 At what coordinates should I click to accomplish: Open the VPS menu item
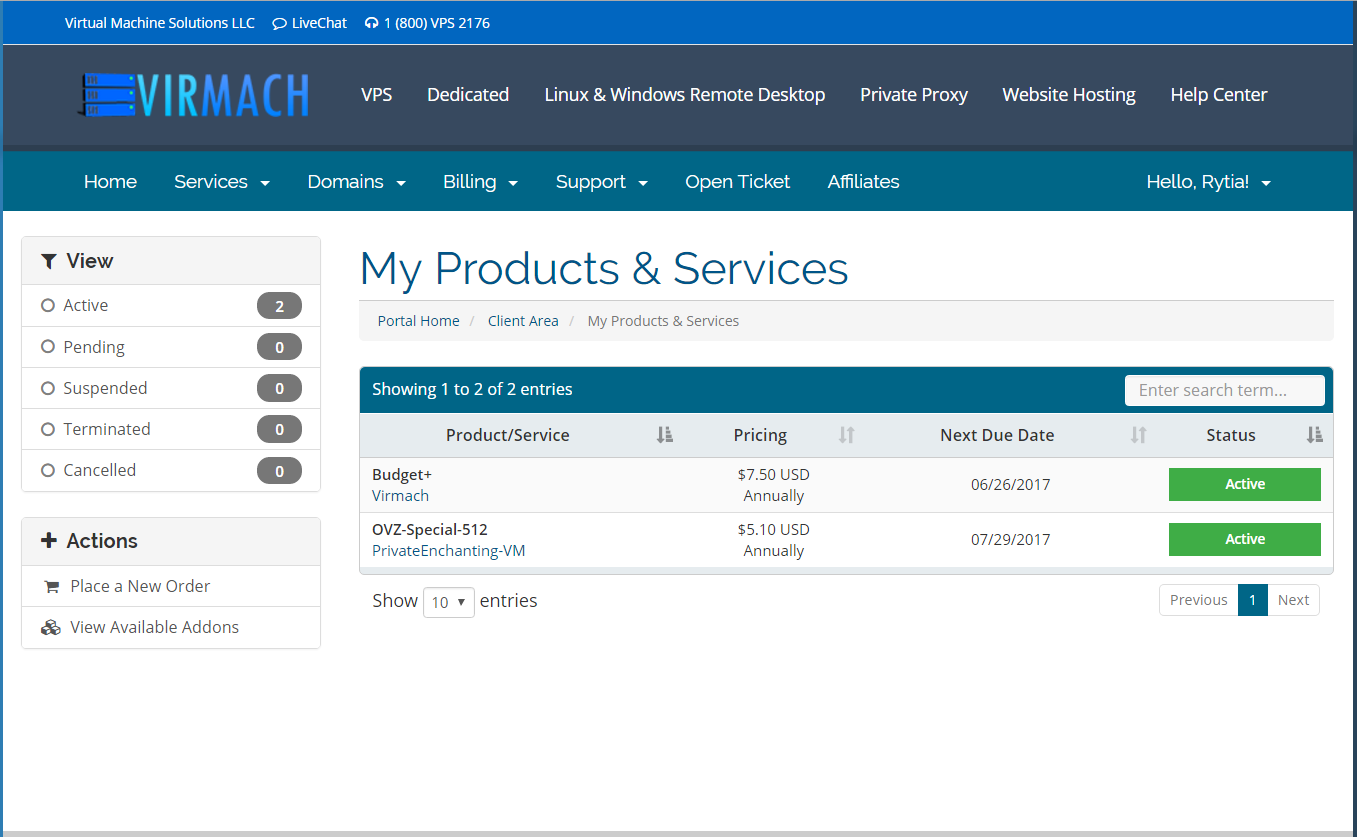coord(377,95)
